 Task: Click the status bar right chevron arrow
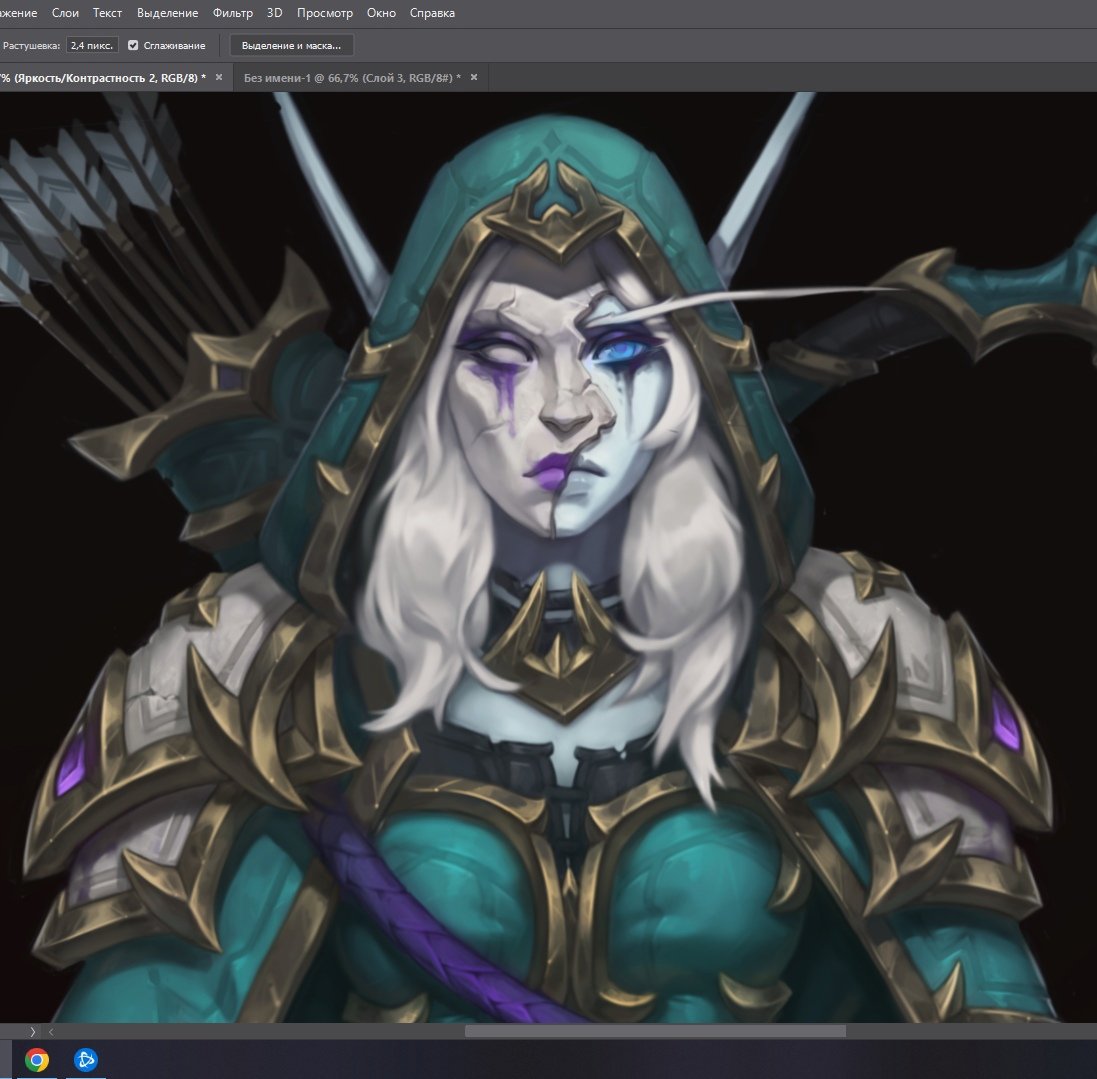[x=32, y=1031]
